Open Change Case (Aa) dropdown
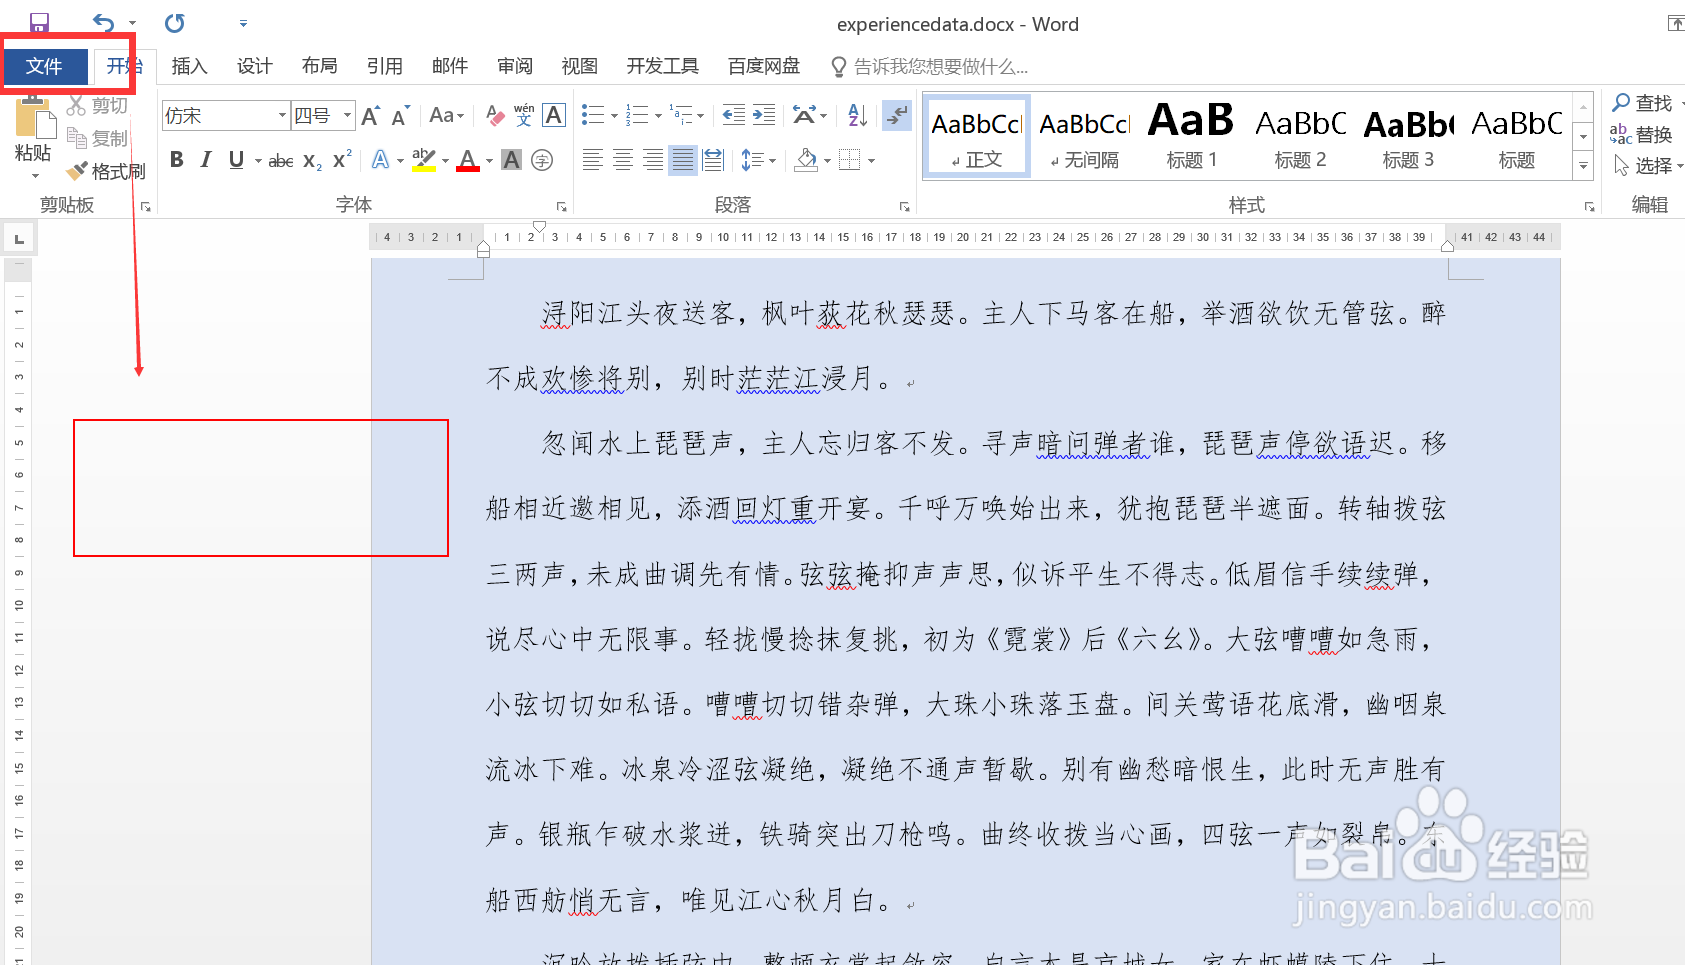Screen dimensions: 1685x965 pos(446,116)
